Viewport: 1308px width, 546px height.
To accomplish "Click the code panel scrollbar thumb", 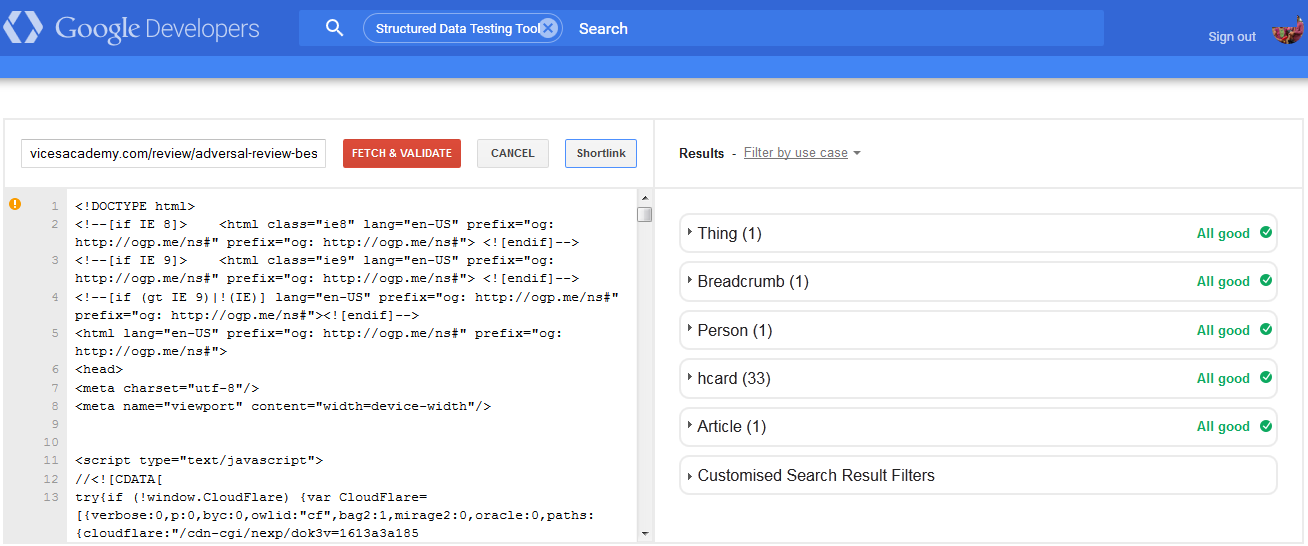I will (x=645, y=214).
